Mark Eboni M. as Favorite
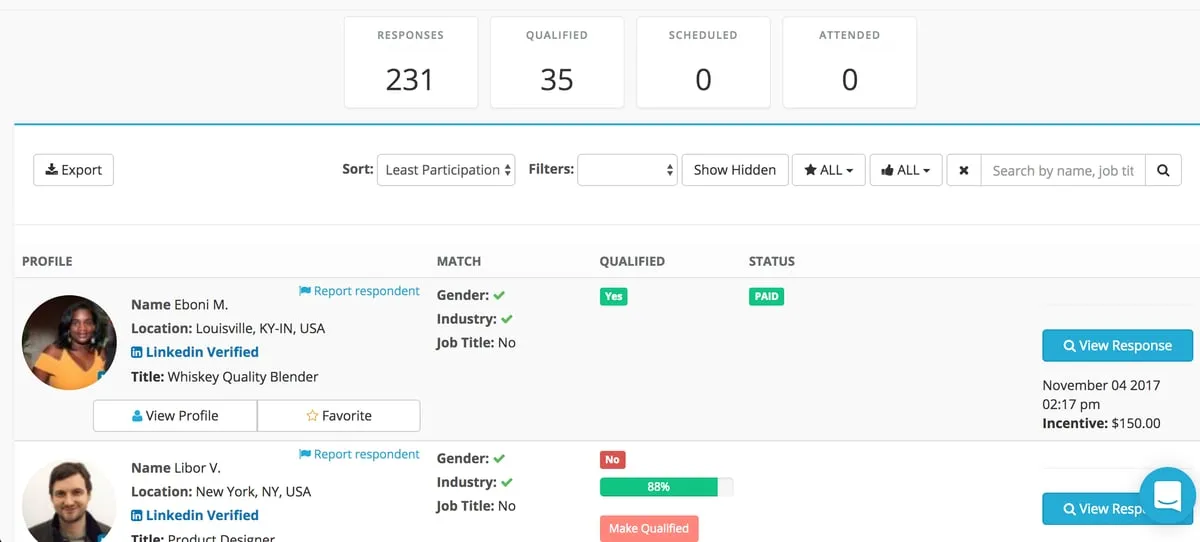1200x542 pixels. 339,415
